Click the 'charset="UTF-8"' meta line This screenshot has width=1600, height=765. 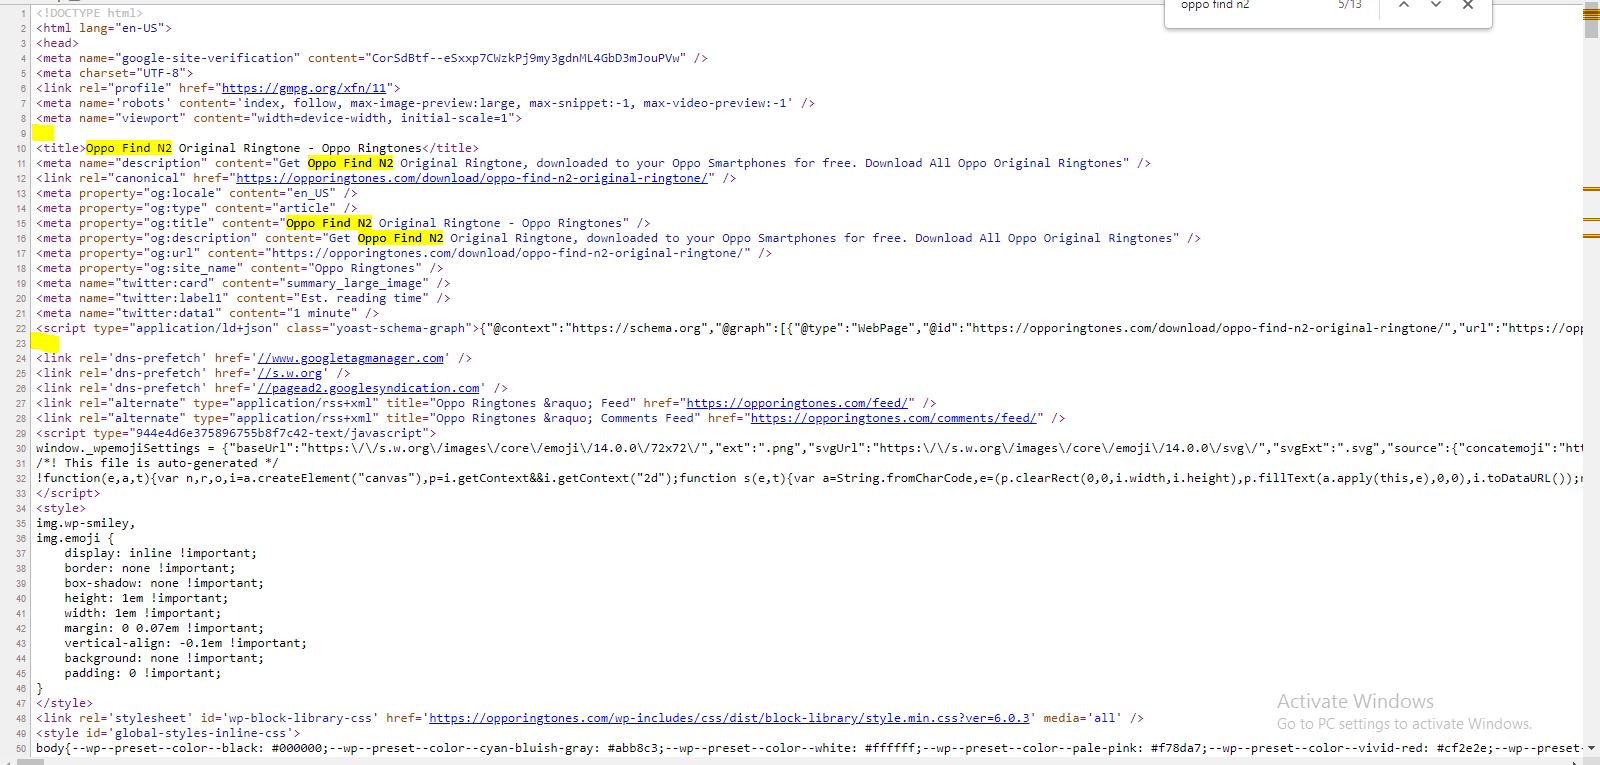tap(115, 73)
